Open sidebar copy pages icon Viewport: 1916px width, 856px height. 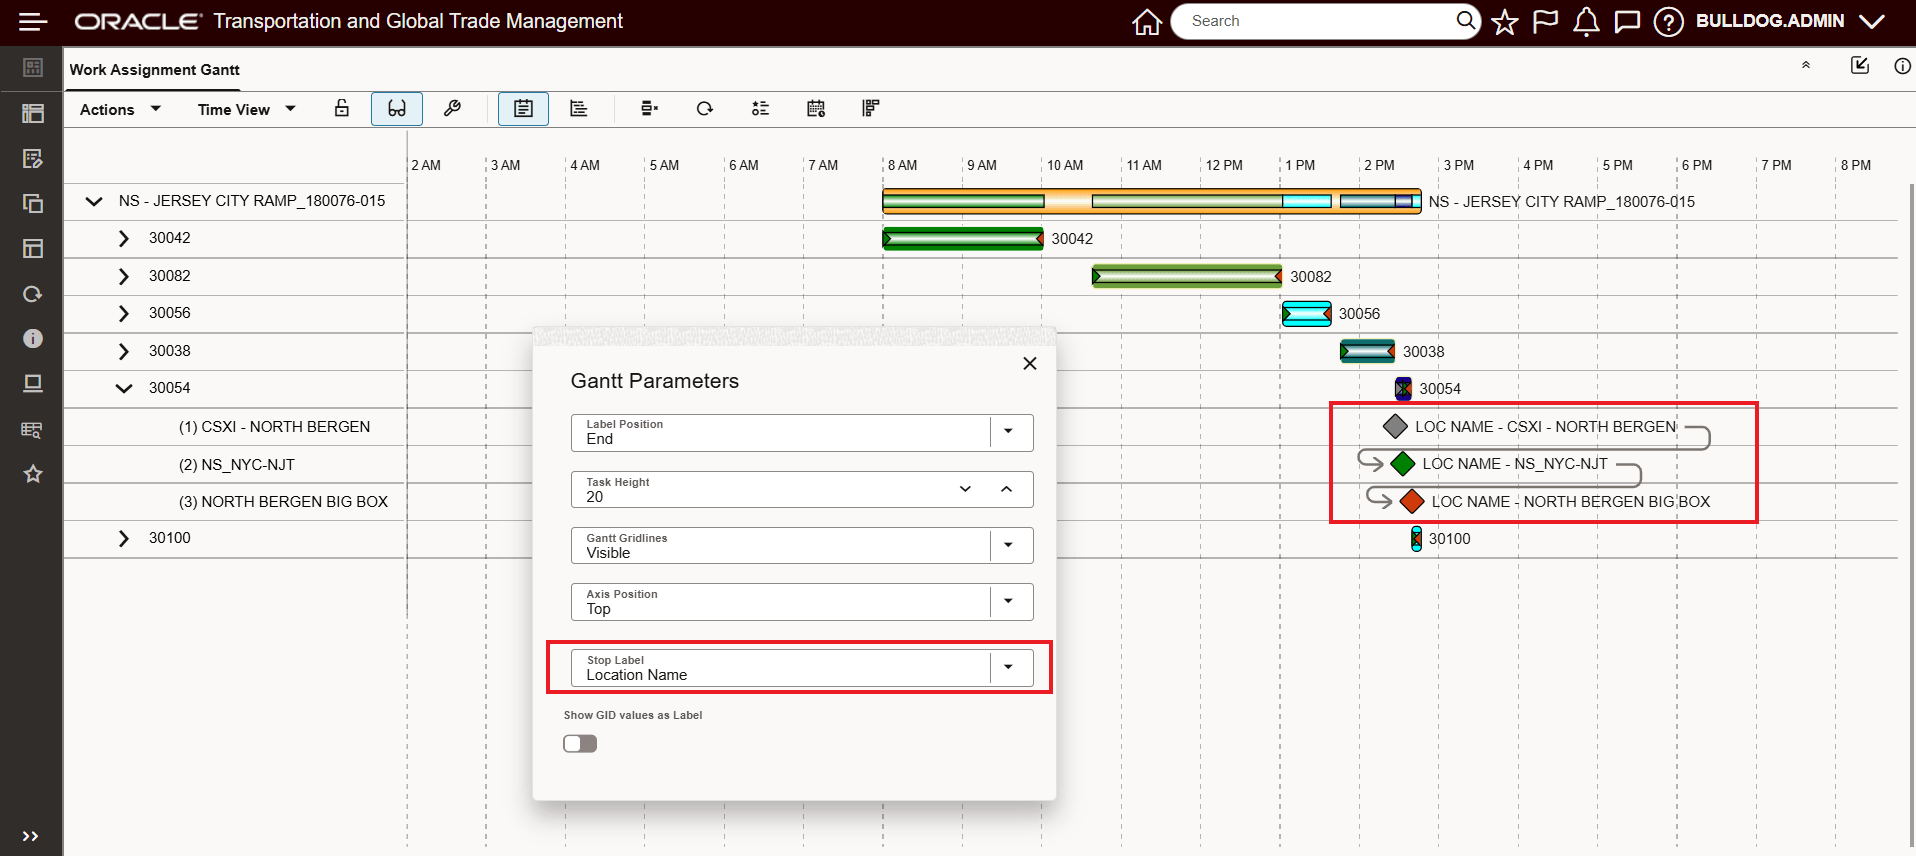[33, 203]
